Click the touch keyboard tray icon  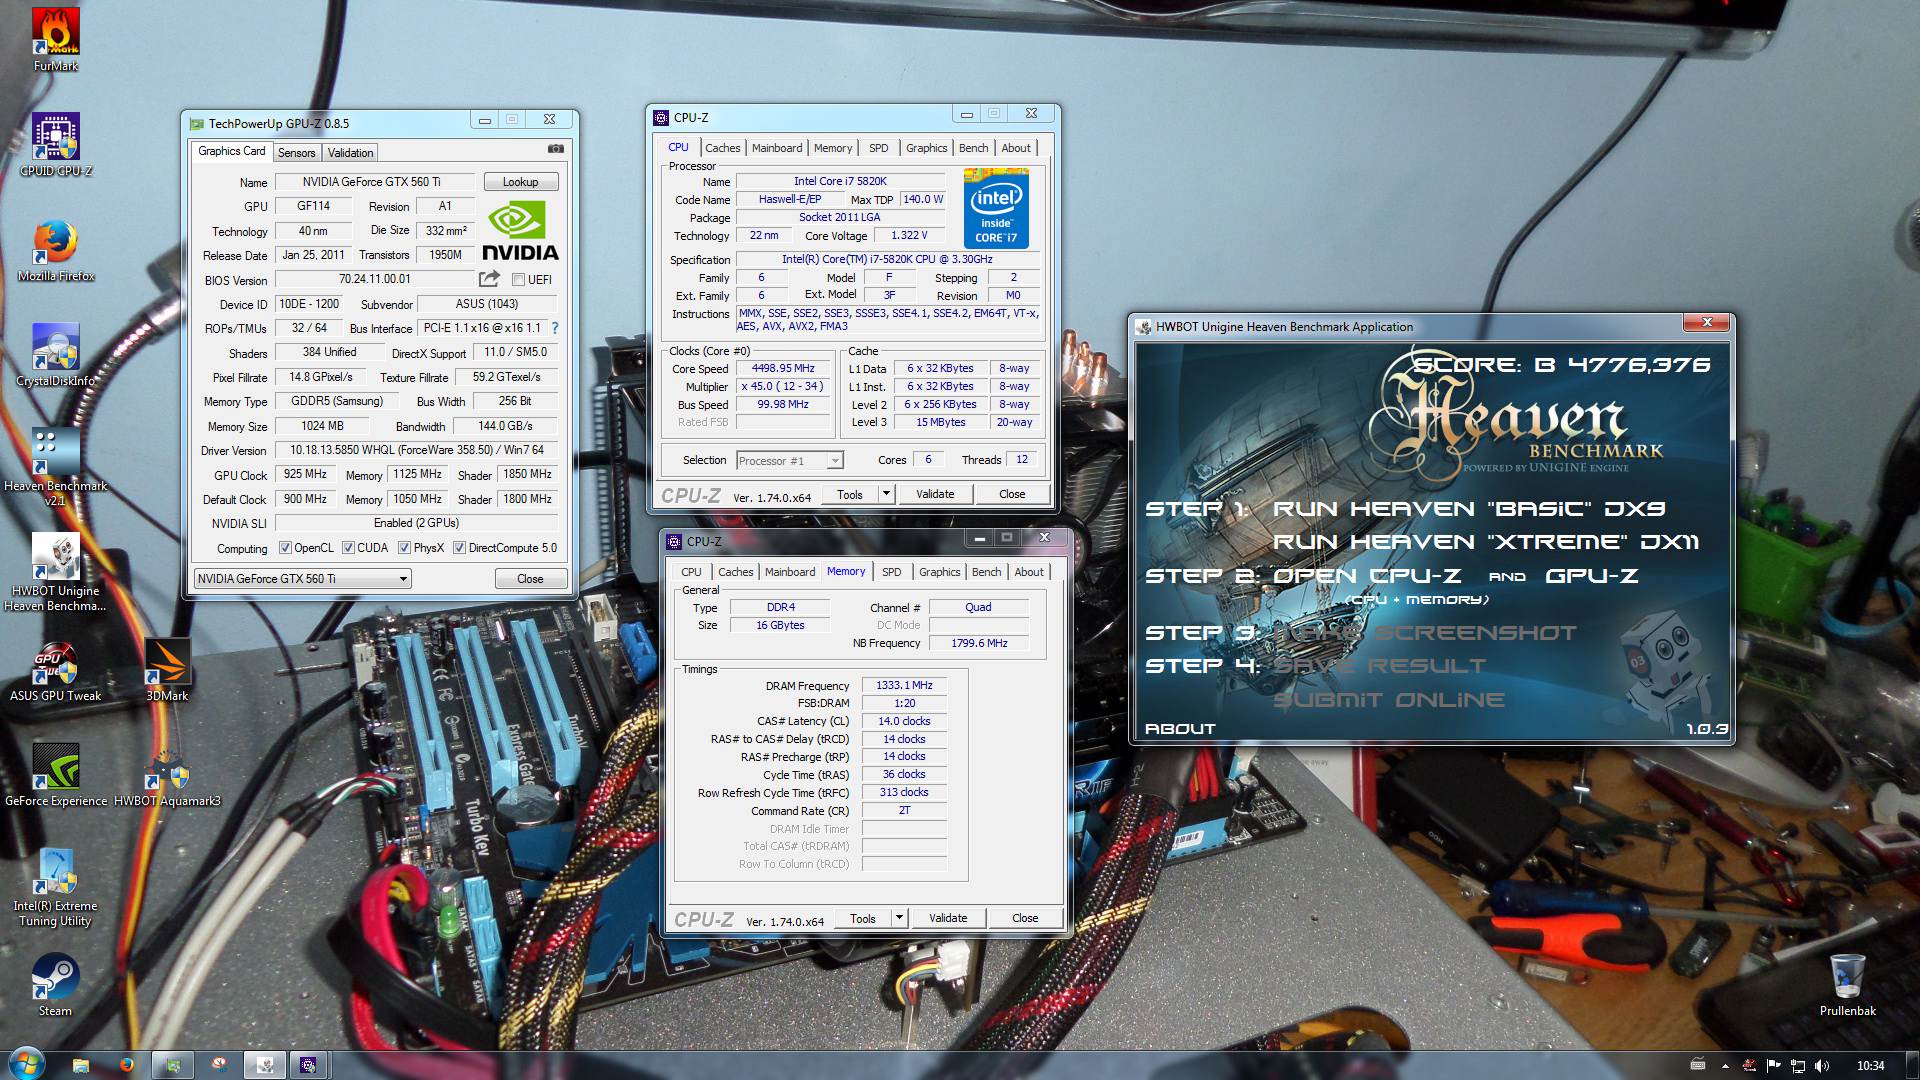click(x=1697, y=1064)
